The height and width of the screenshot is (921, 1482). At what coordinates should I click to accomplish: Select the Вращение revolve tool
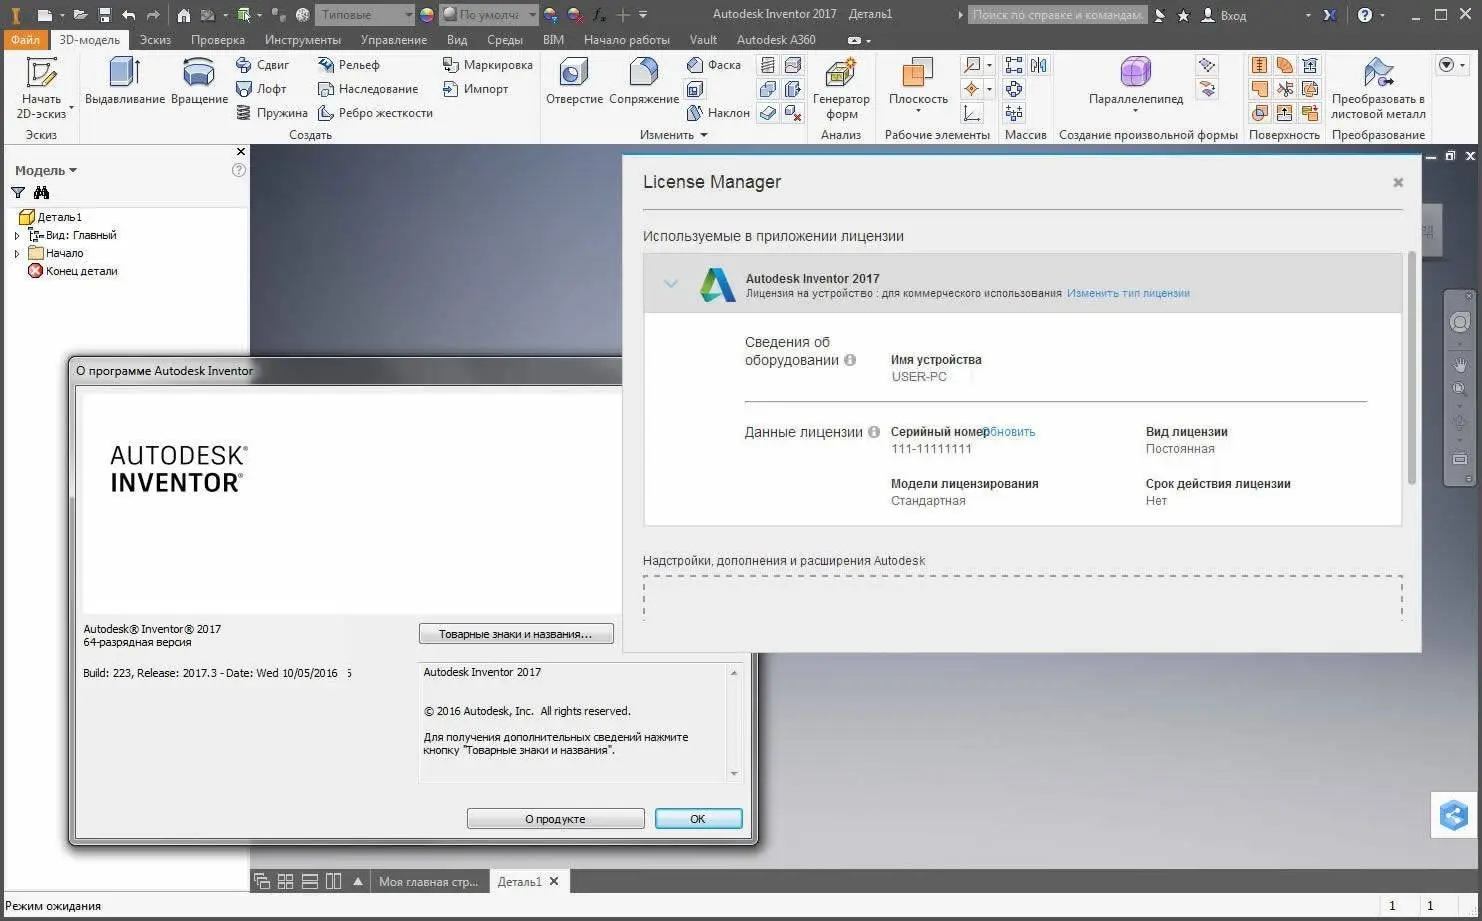[199, 81]
